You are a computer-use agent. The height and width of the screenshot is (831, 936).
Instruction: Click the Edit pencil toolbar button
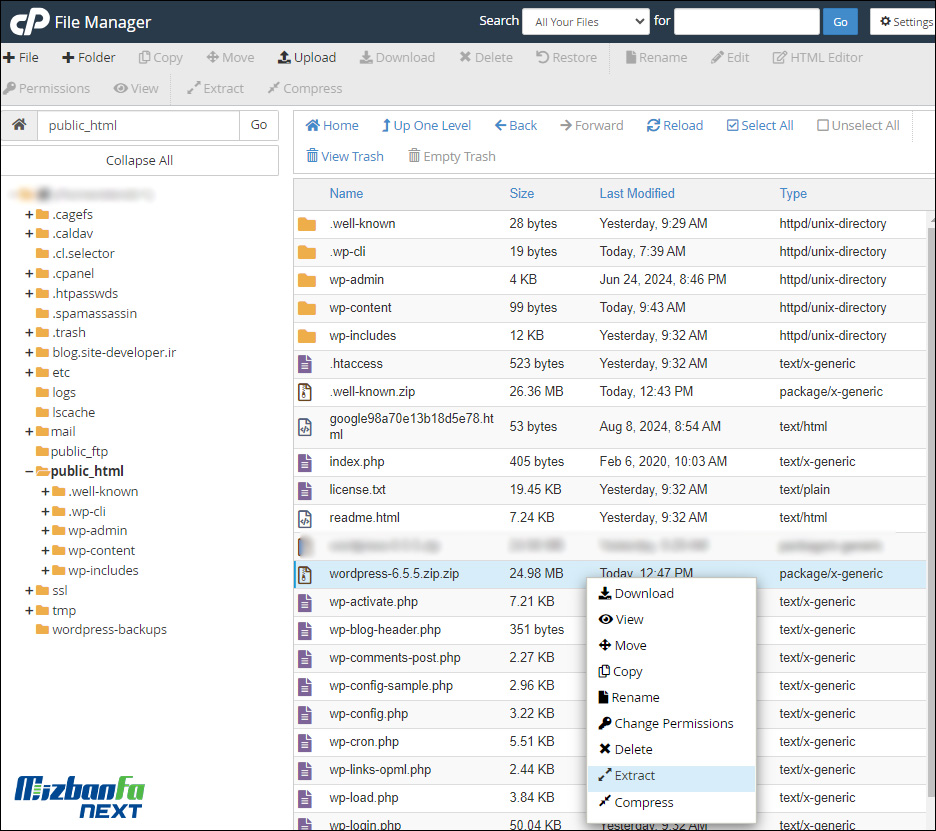click(729, 57)
